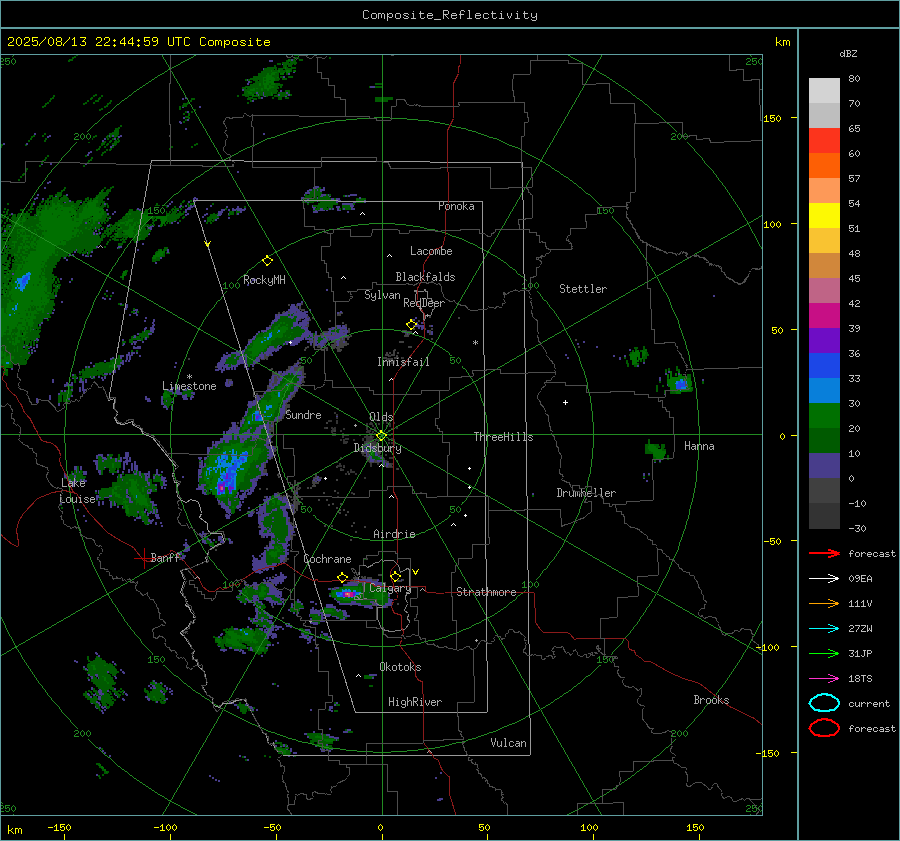The image size is (900, 841).
Task: Click the white 09EA arrow legend icon
Action: pos(824,578)
